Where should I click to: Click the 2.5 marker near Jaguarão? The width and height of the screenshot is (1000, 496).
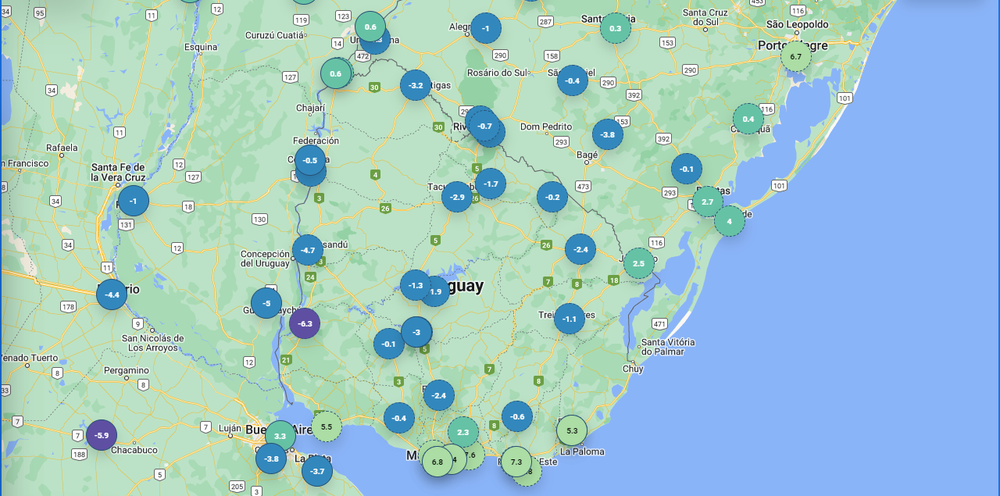click(639, 263)
